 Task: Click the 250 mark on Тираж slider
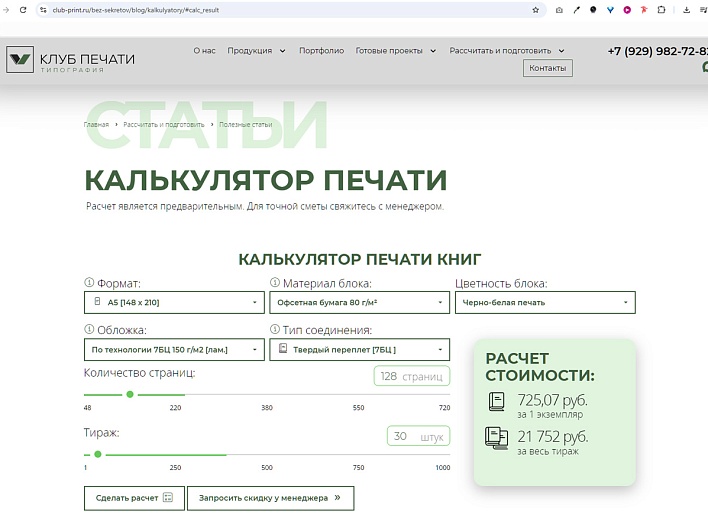(x=175, y=467)
